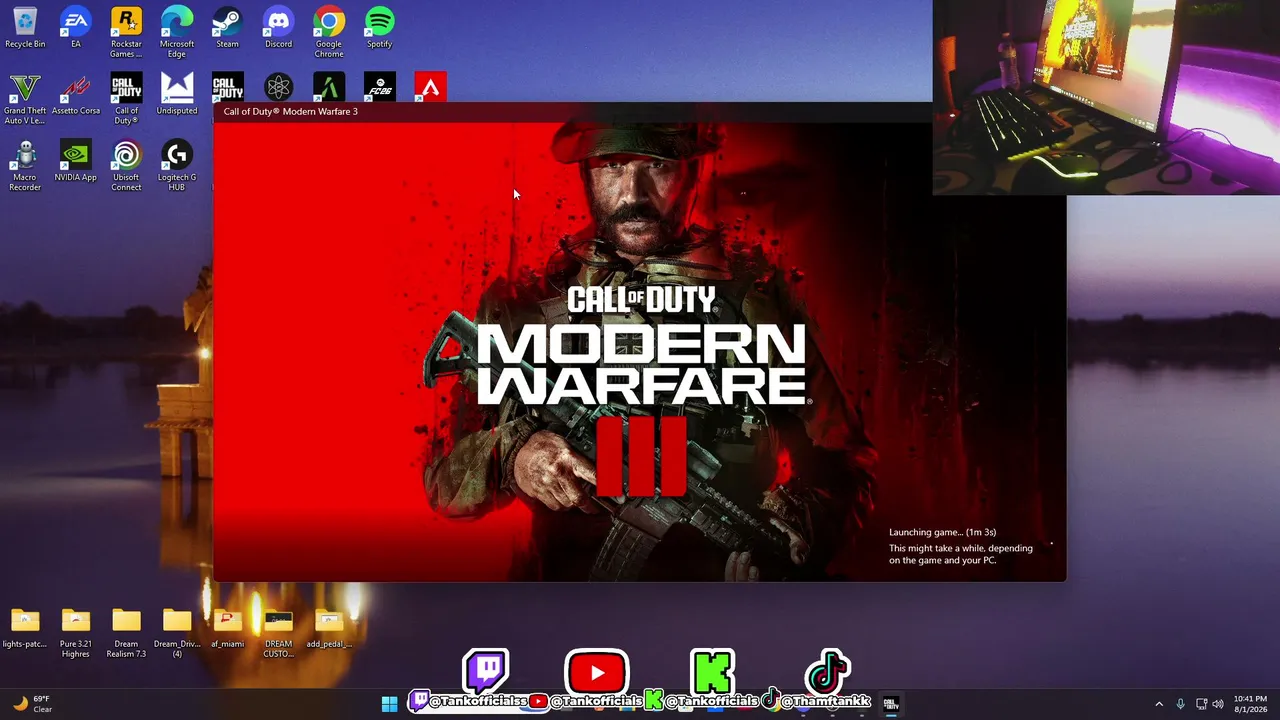The height and width of the screenshot is (720, 1280).
Task: Select the Logitech G HUB shortcut
Action: pyautogui.click(x=177, y=165)
